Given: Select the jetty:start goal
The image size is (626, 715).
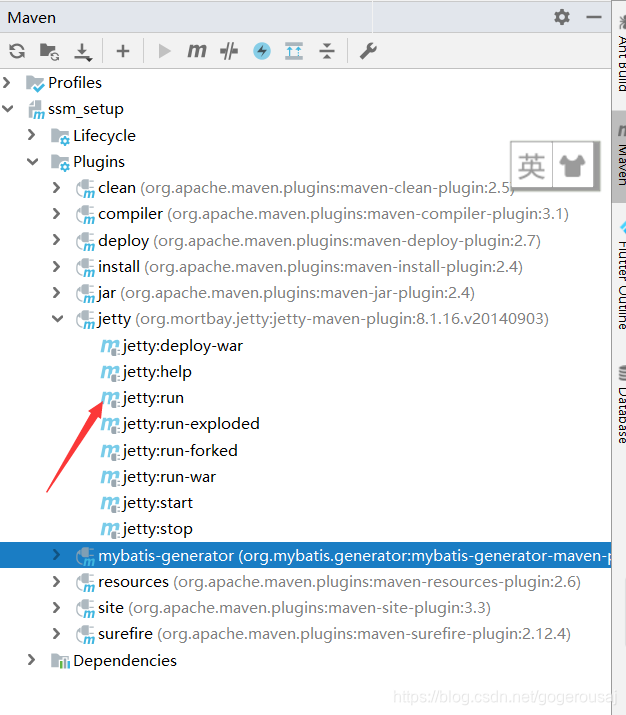Looking at the screenshot, I should point(157,503).
